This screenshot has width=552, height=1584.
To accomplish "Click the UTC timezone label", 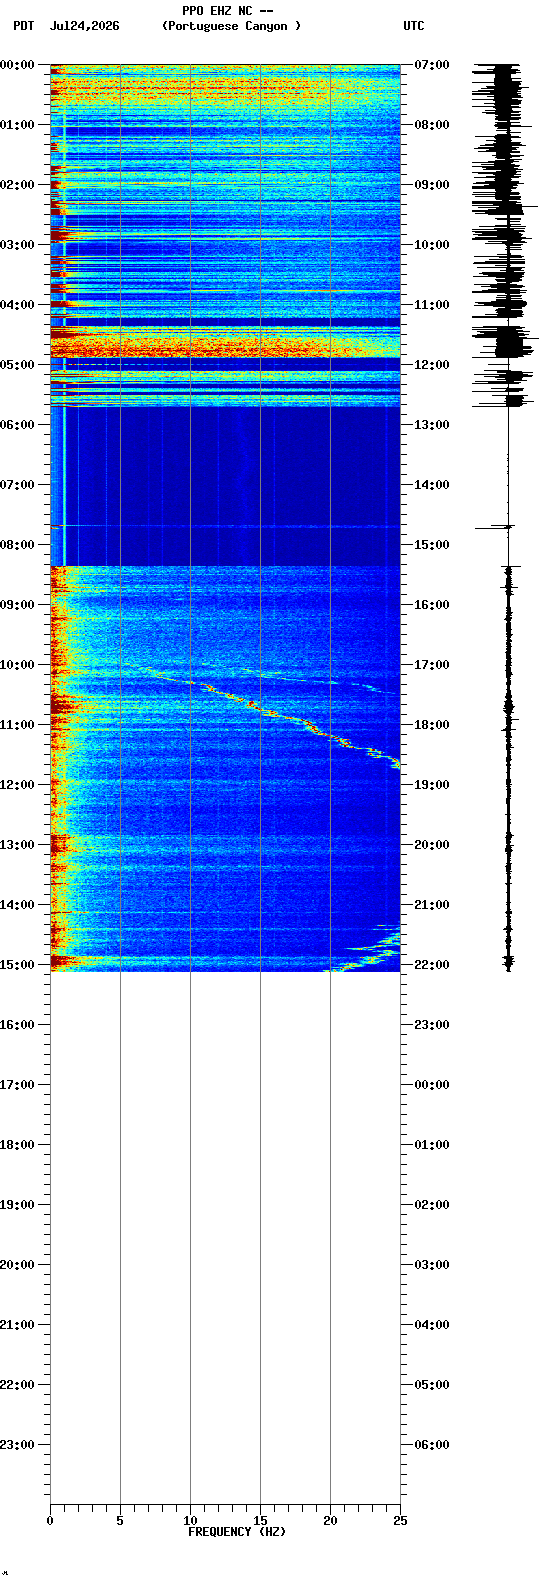I will tap(414, 26).
